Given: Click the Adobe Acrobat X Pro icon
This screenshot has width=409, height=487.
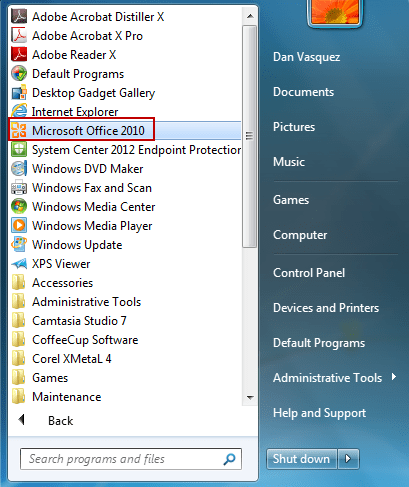Looking at the screenshot, I should pyautogui.click(x=19, y=35).
